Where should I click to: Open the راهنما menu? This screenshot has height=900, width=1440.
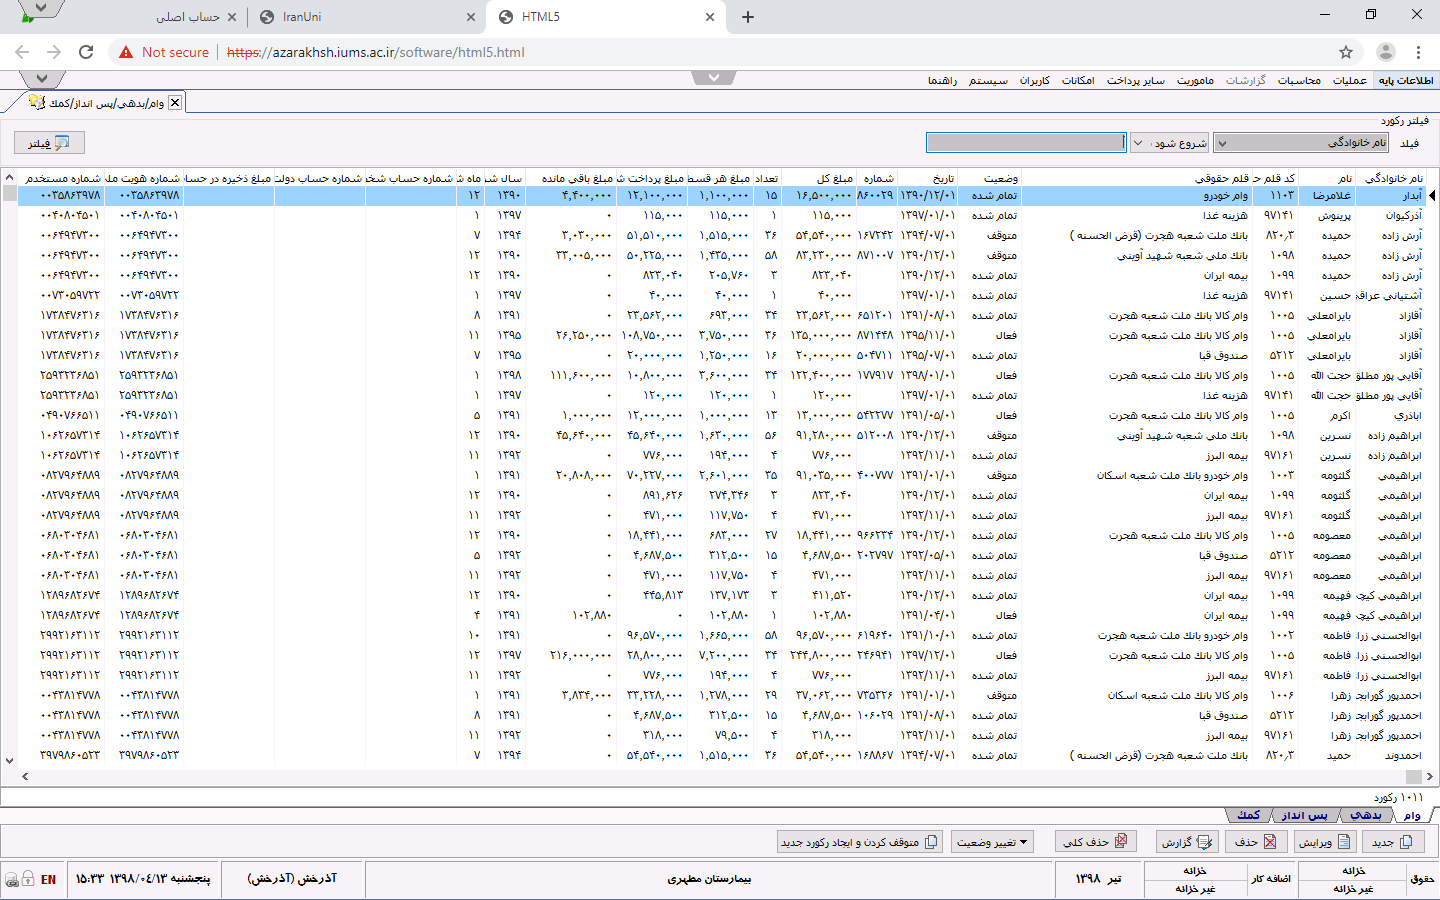942,80
